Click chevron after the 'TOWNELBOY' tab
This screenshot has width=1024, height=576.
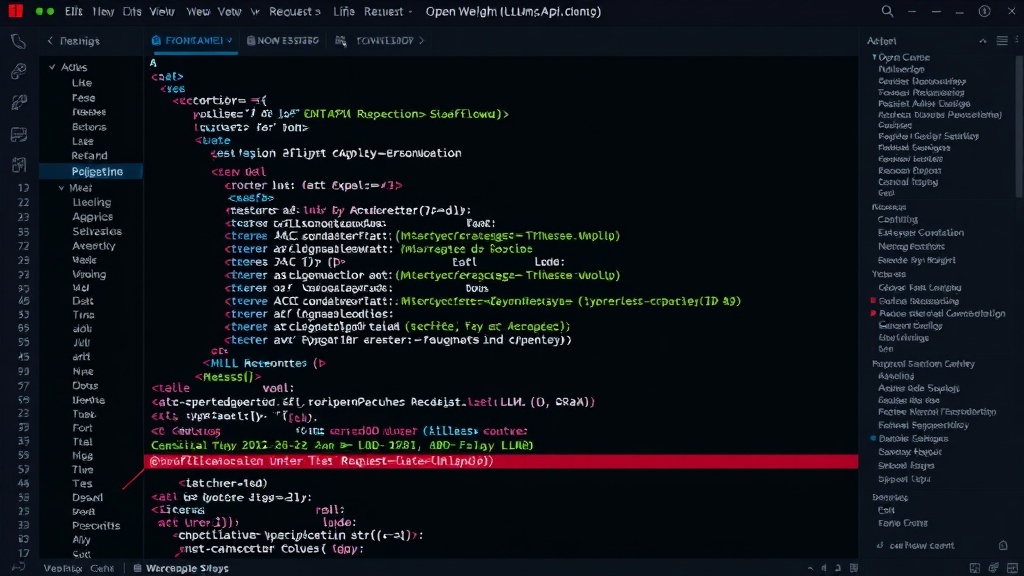[422, 40]
